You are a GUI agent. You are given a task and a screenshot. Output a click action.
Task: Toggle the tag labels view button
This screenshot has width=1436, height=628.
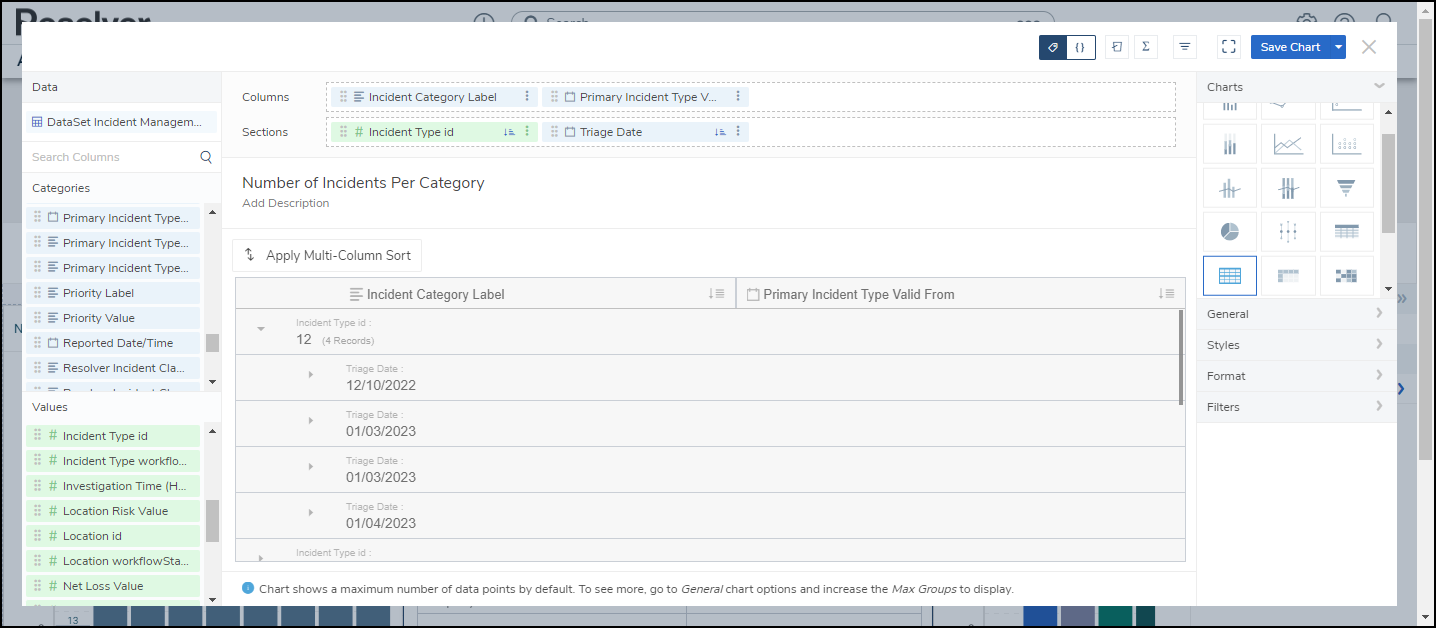point(1053,47)
